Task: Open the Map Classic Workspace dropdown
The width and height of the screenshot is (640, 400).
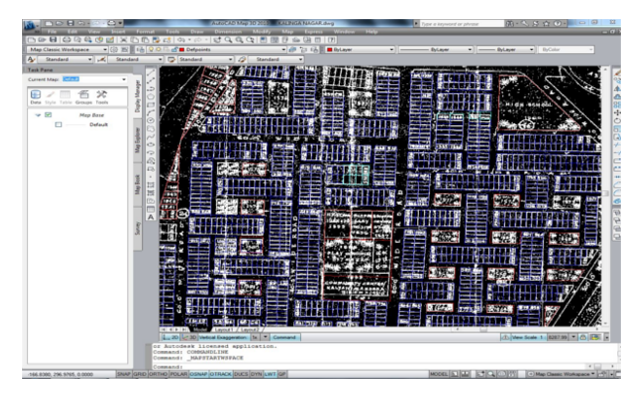Action: tap(67, 49)
